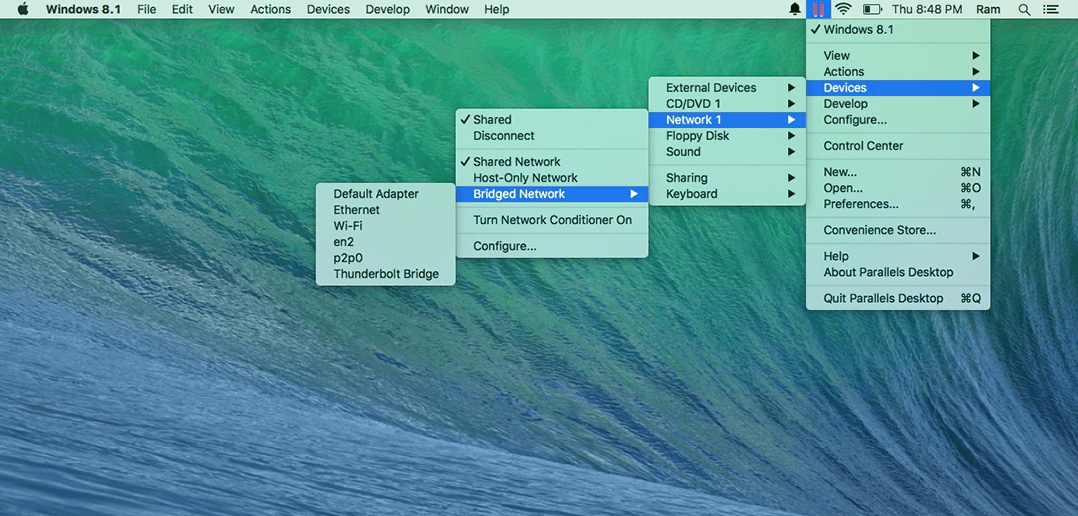
Task: Select highlighted Devices item in Parallels dropdown
Action: pyautogui.click(x=898, y=88)
